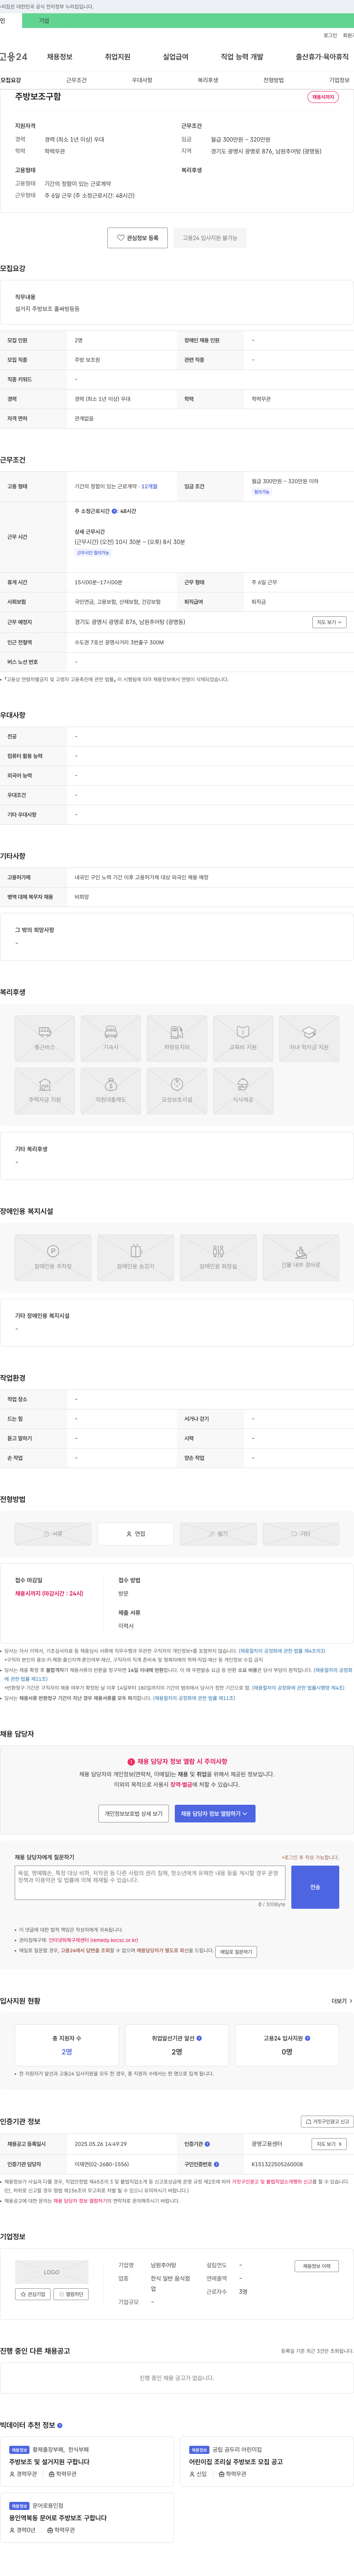Image resolution: width=354 pixels, height=2576 pixels.
Task: Open the 실업급여 main menu
Action: tap(175, 57)
